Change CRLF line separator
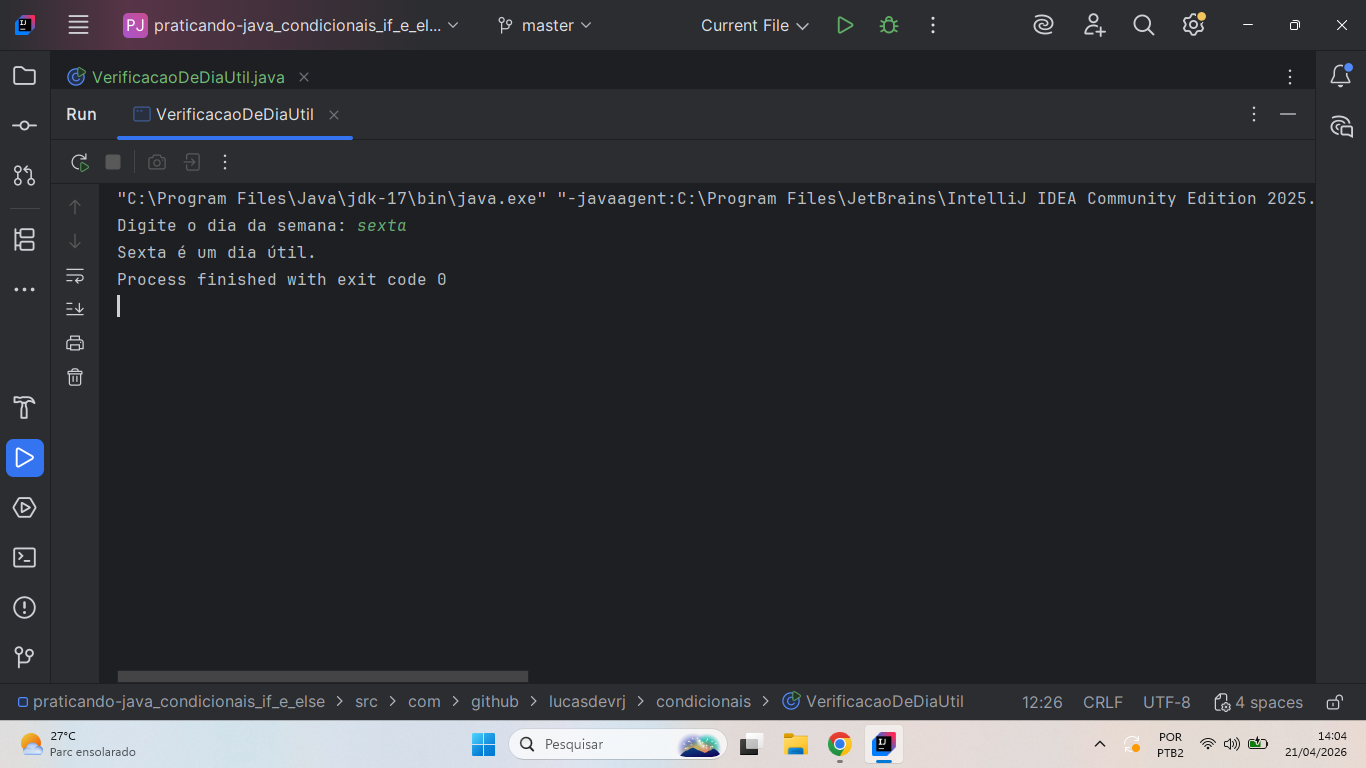The width and height of the screenshot is (1366, 768). pyautogui.click(x=1103, y=702)
